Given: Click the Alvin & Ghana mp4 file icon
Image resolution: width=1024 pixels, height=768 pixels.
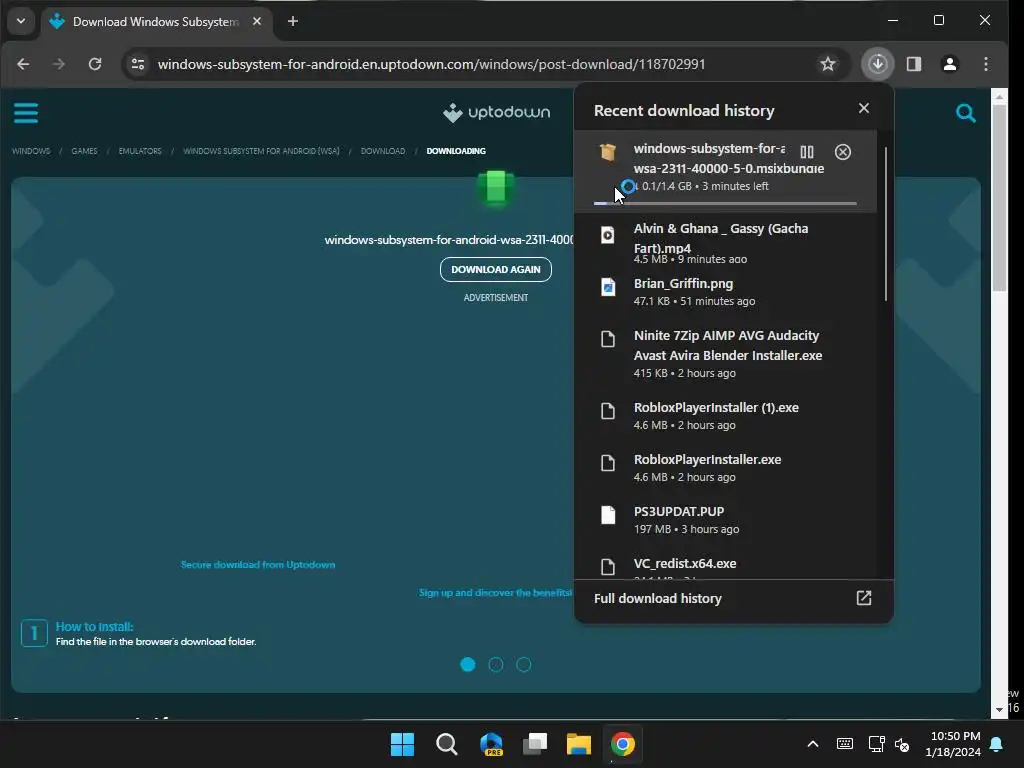Looking at the screenshot, I should [x=607, y=235].
